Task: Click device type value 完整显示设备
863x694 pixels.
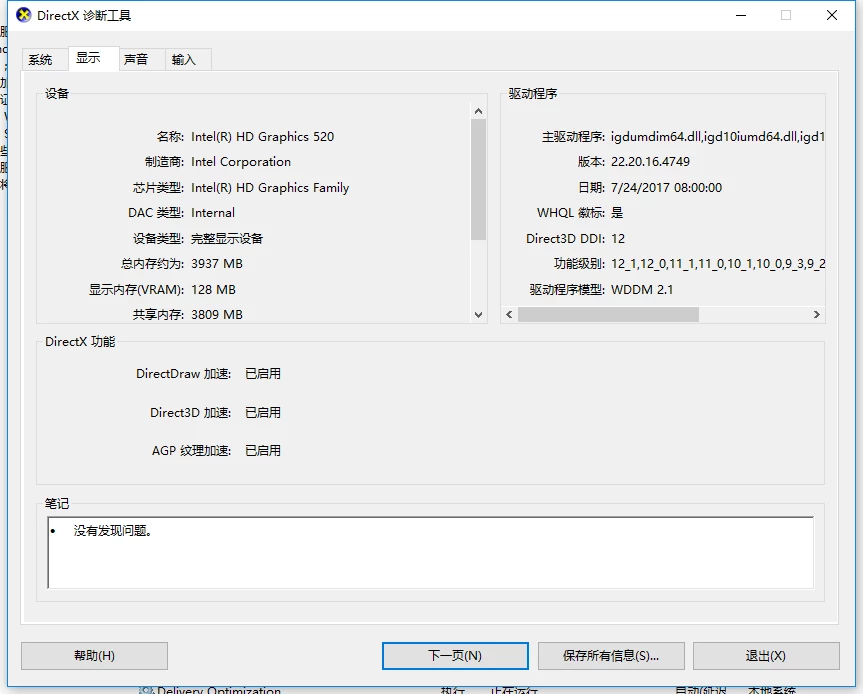Action: coord(227,238)
